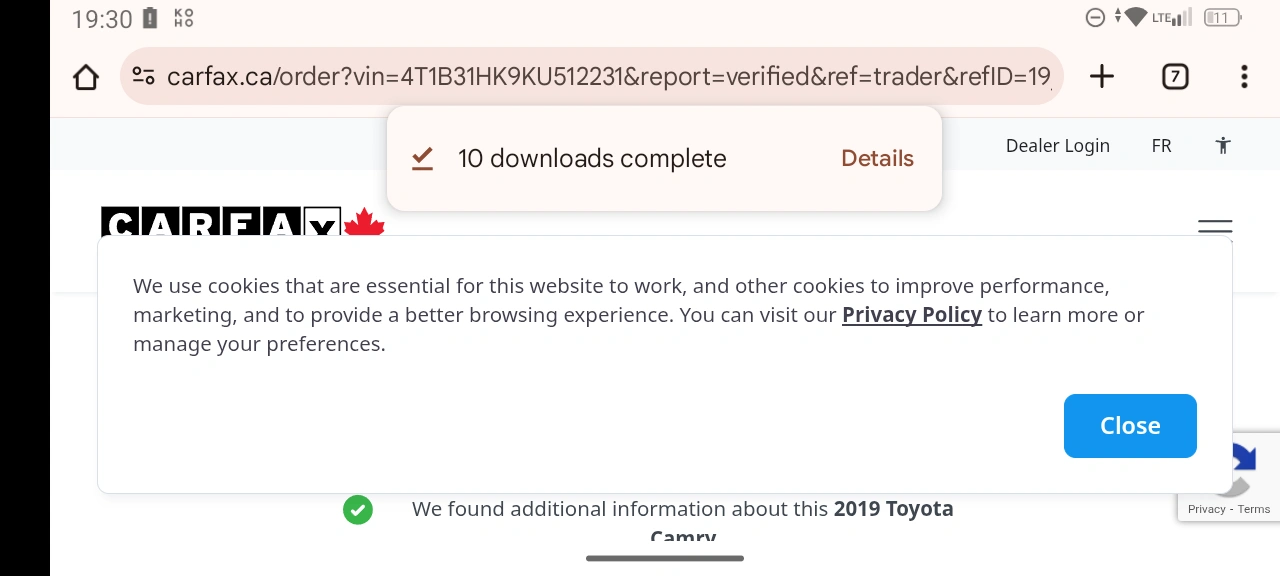
Task: Open site settings icon in address bar
Action: pyautogui.click(x=144, y=77)
